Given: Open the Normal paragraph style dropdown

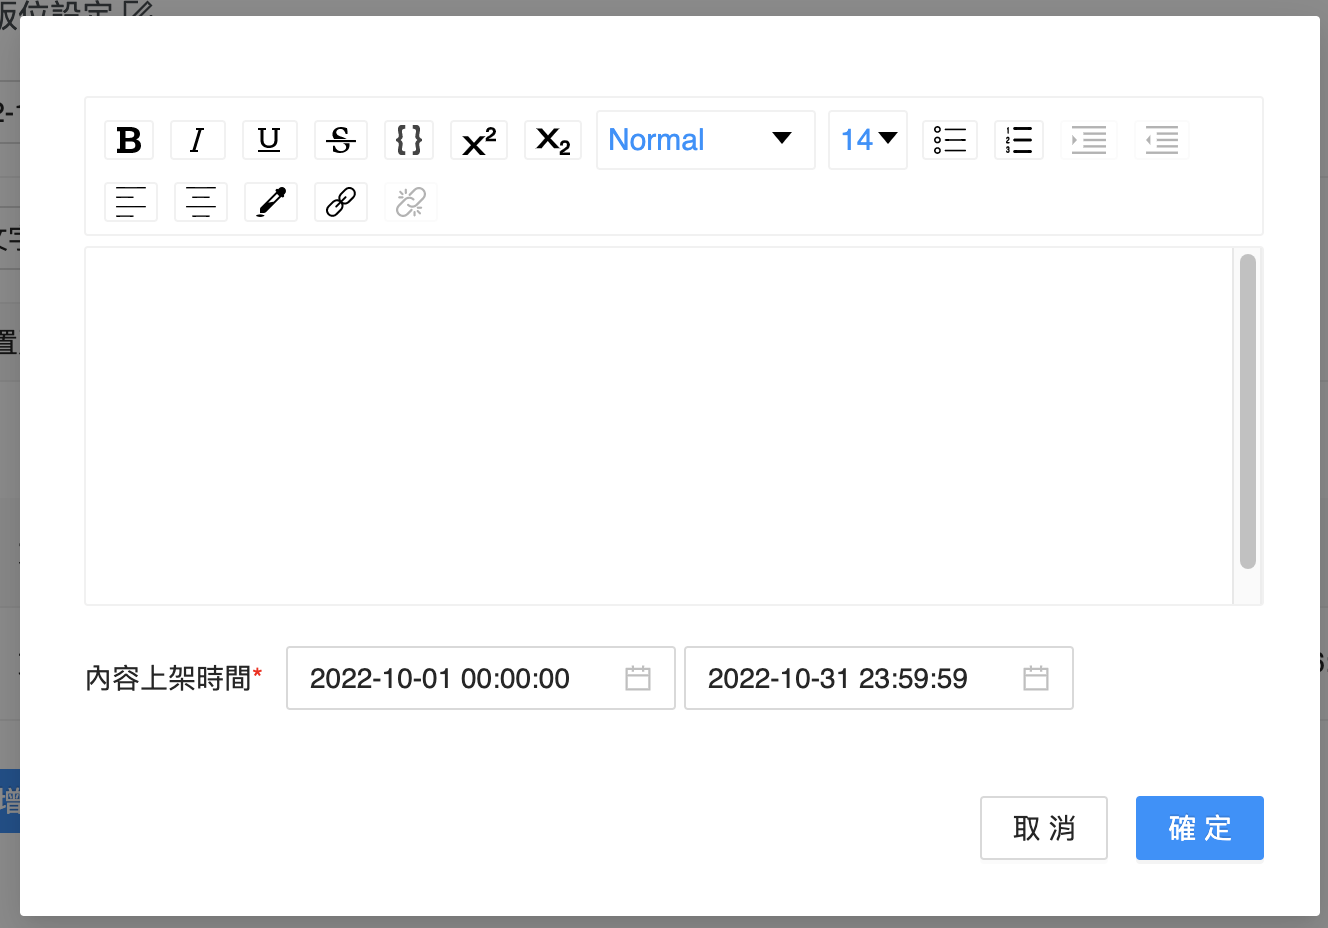Looking at the screenshot, I should 705,140.
